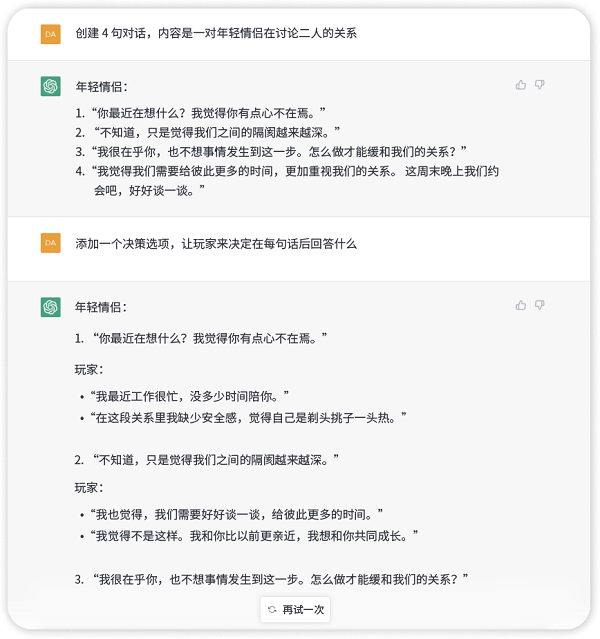
Task: Click the DA avatar on the first prompt
Action: [x=51, y=34]
